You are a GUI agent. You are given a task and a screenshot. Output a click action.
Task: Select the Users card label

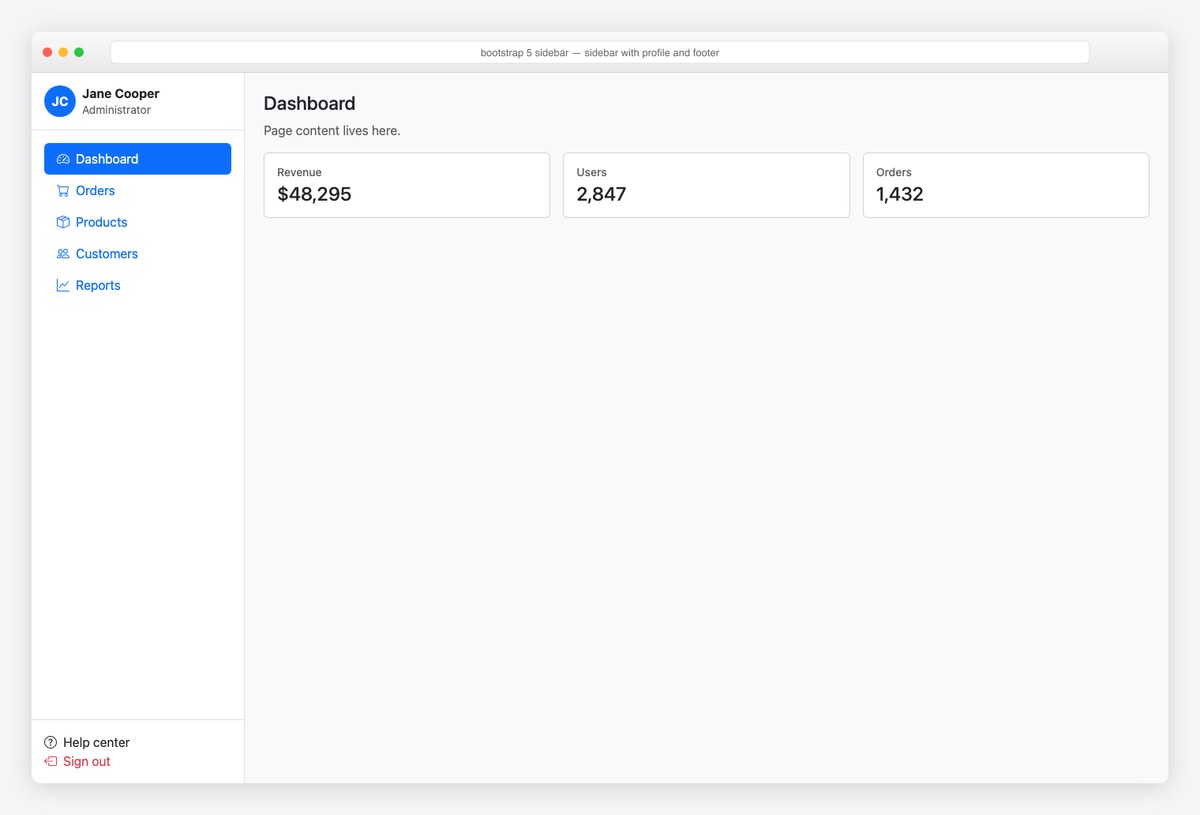click(x=591, y=172)
